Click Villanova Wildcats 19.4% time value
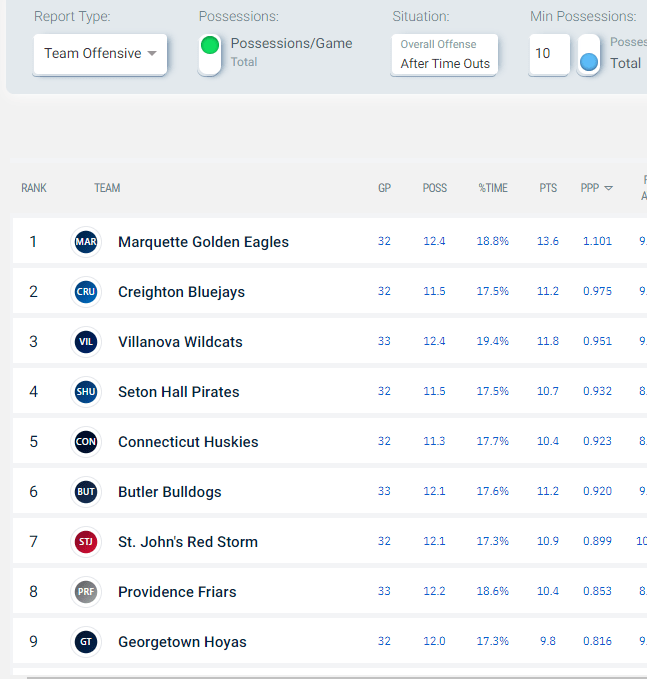Screen dimensions: 647x679 point(493,342)
